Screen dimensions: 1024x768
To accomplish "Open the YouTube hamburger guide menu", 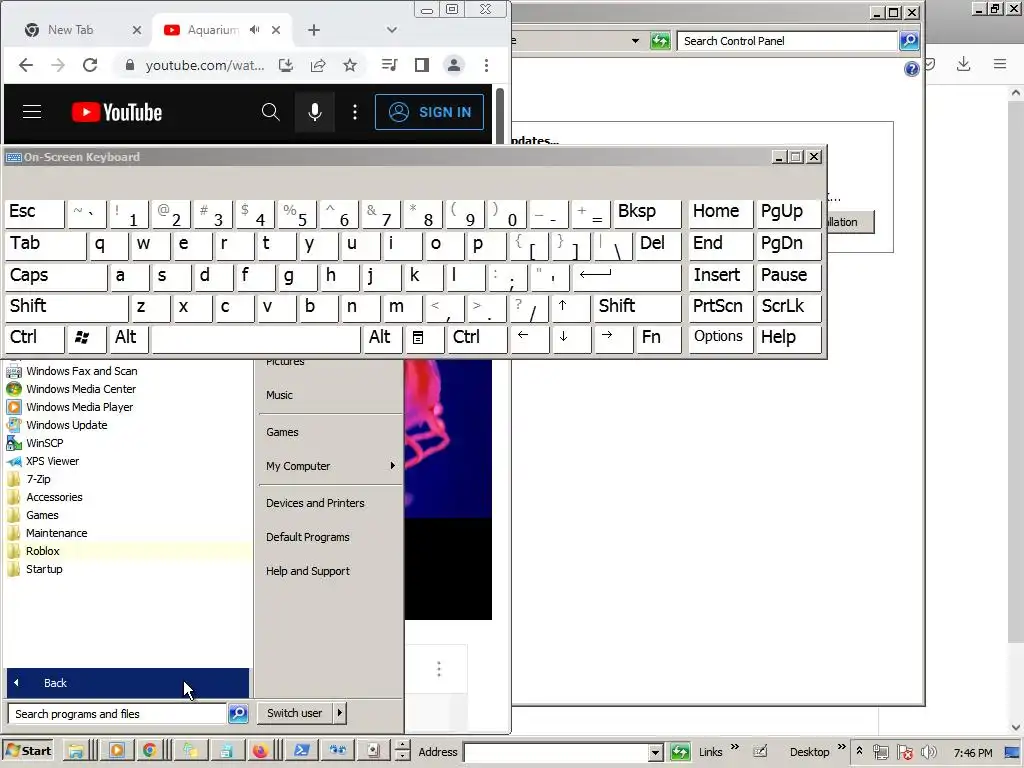I will [32, 112].
